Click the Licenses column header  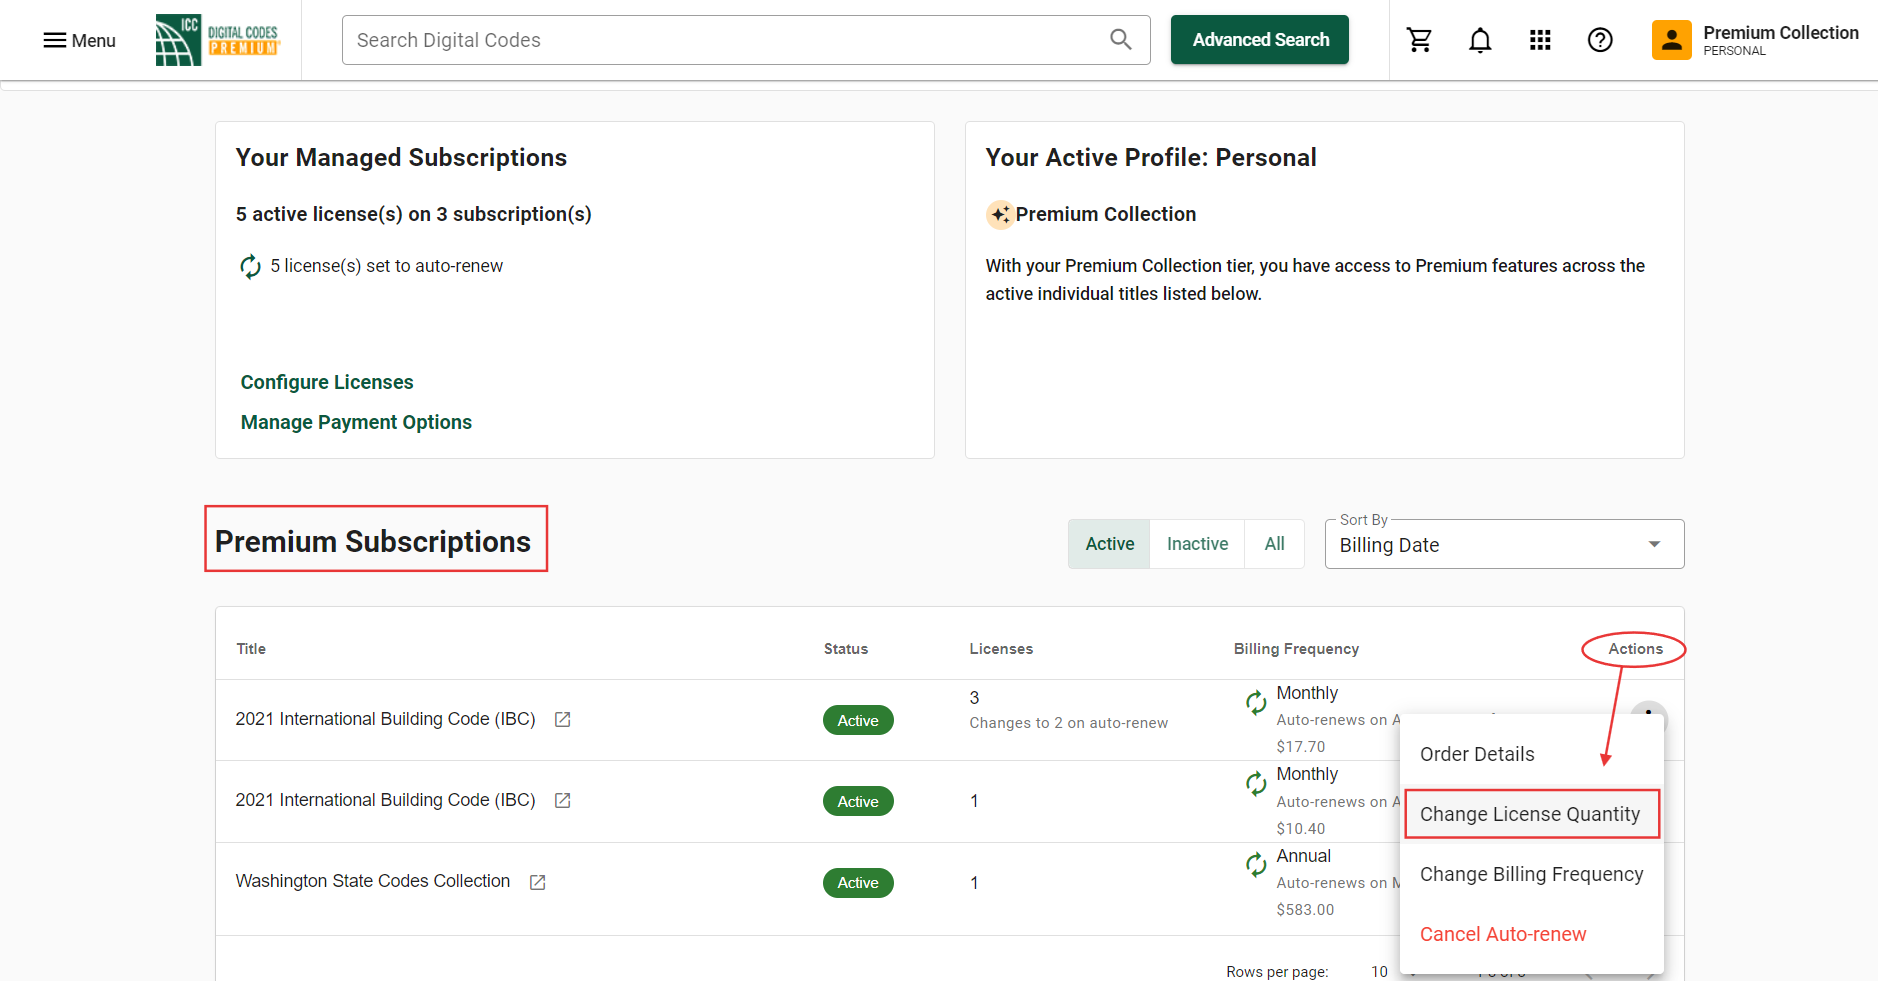[1001, 649]
